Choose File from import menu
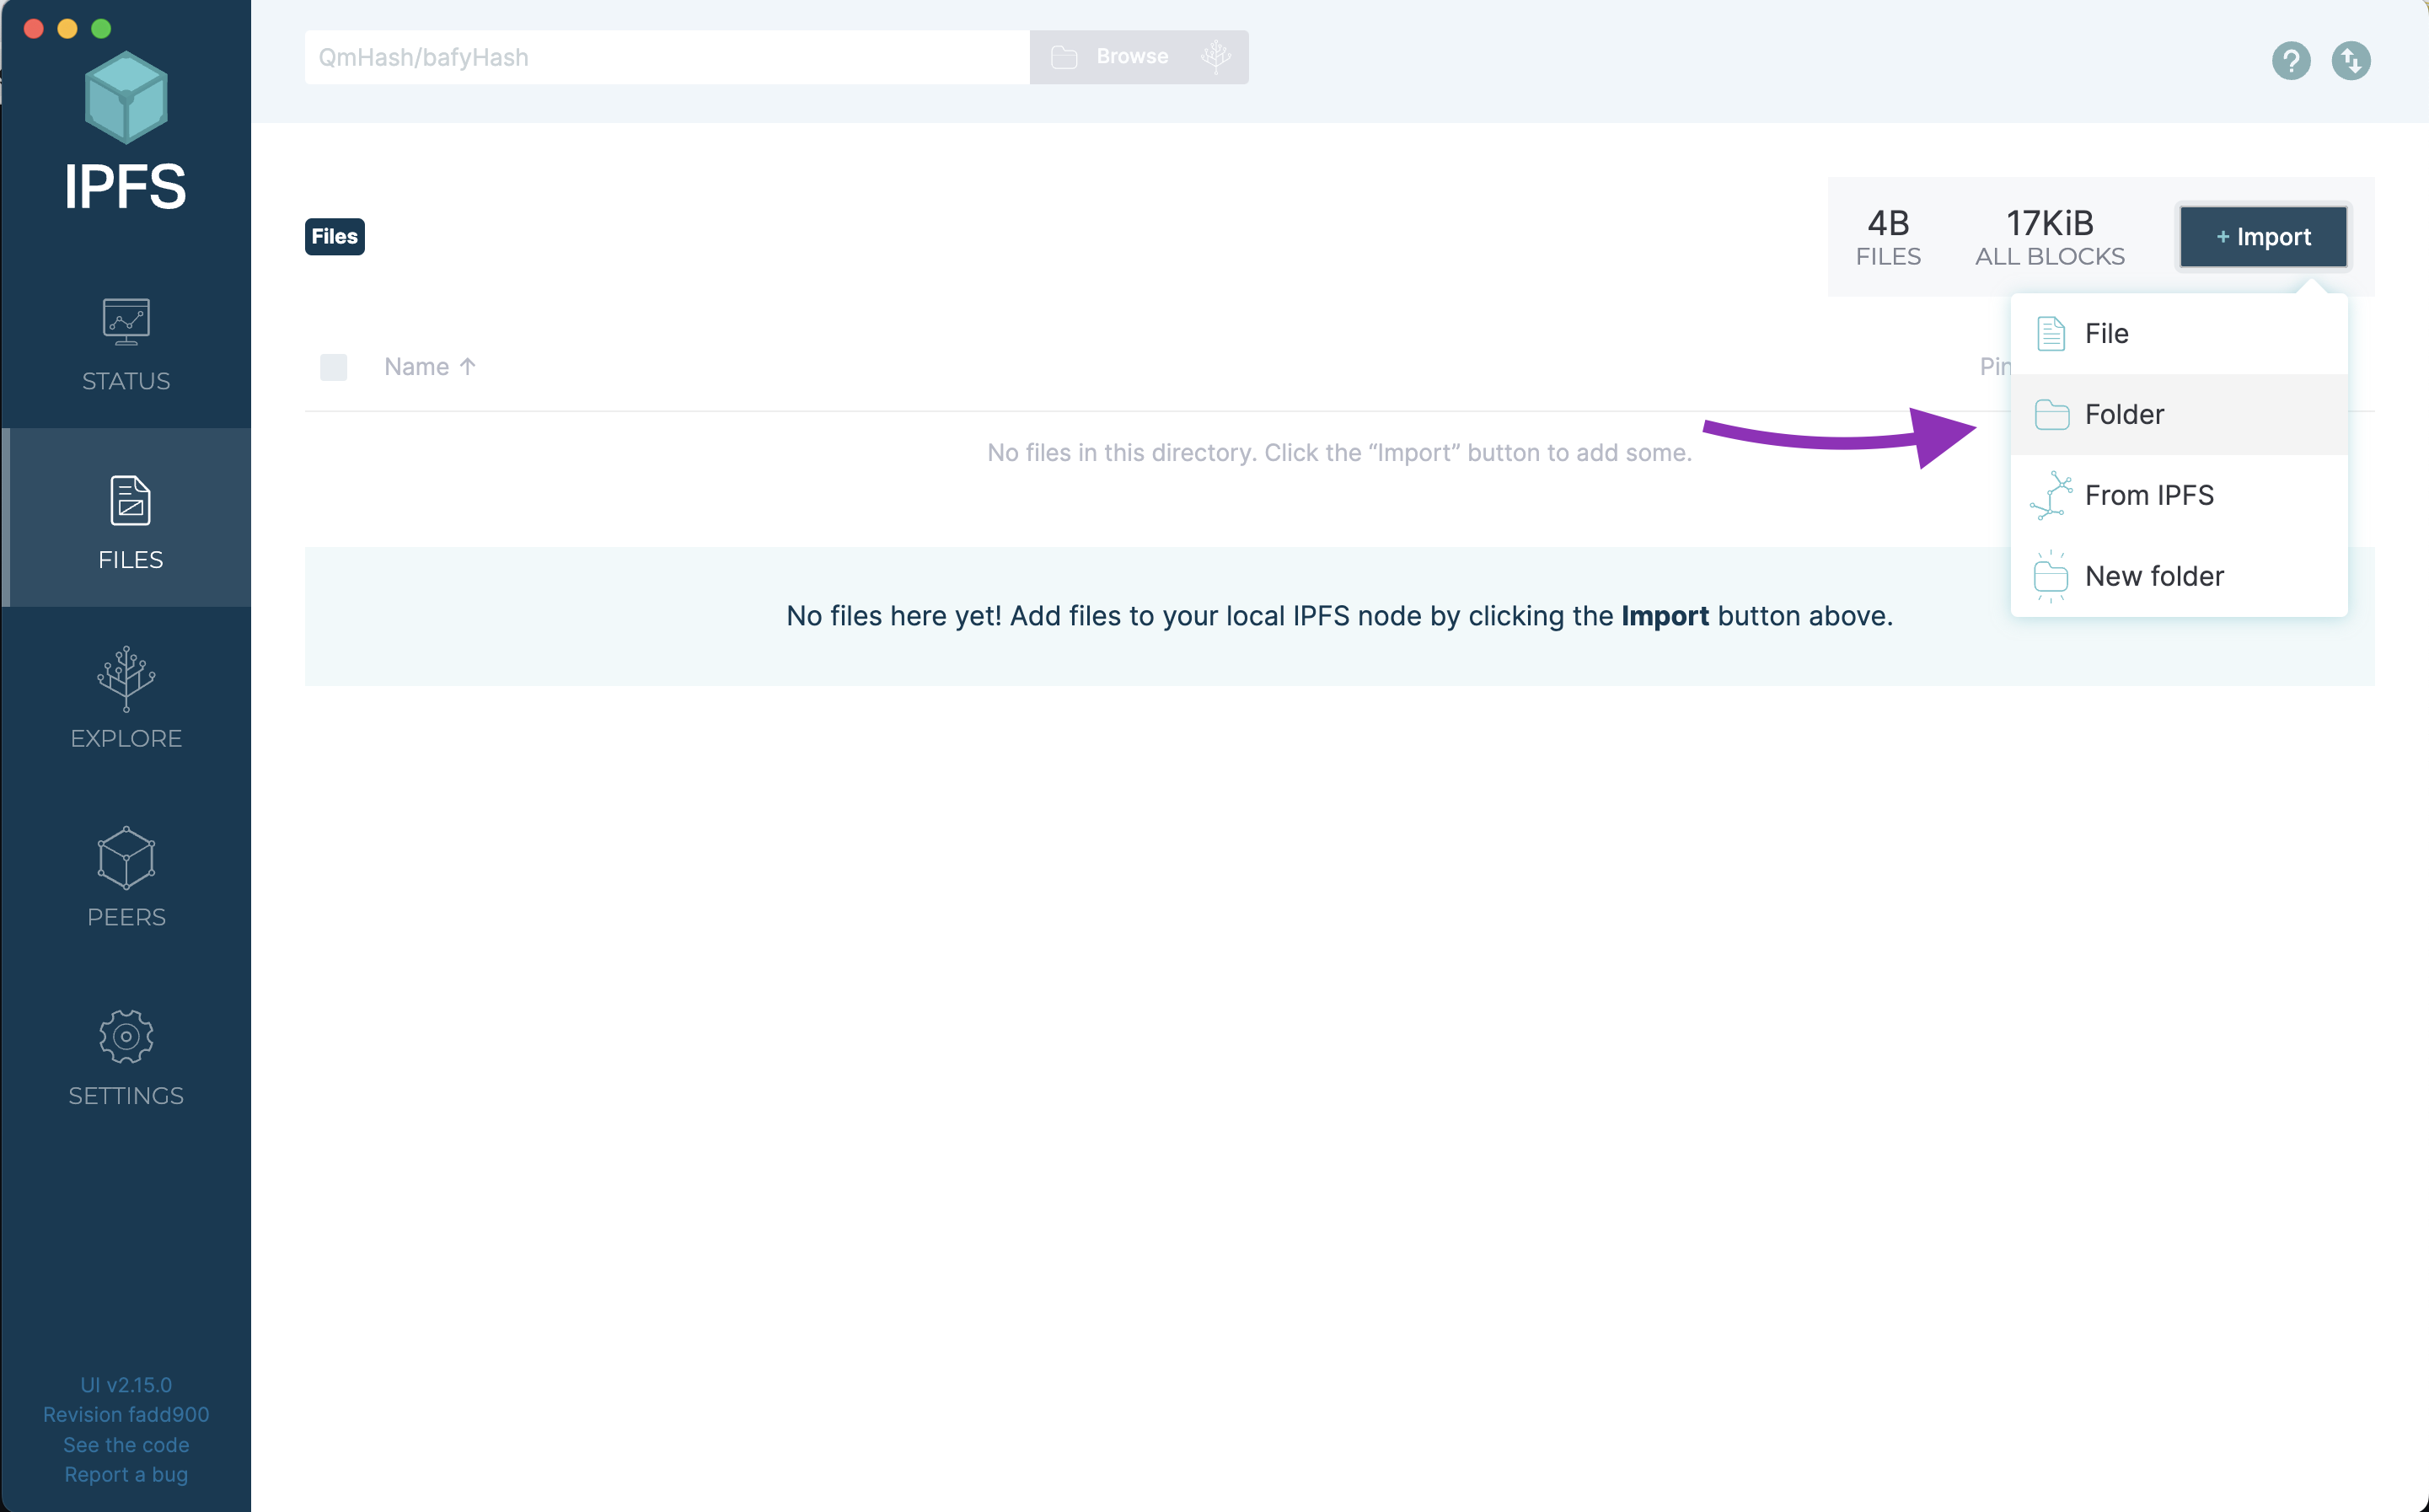Viewport: 2429px width, 1512px height. (2179, 334)
